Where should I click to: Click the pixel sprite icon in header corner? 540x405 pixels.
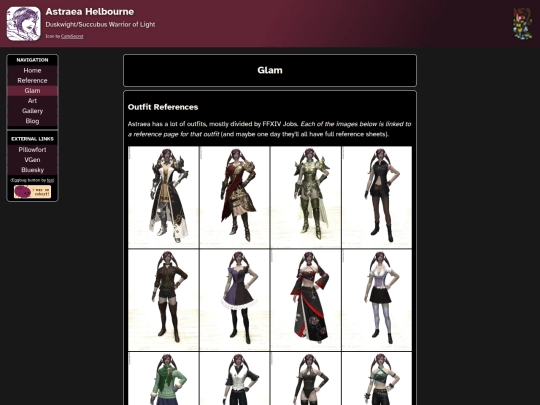tap(522, 24)
